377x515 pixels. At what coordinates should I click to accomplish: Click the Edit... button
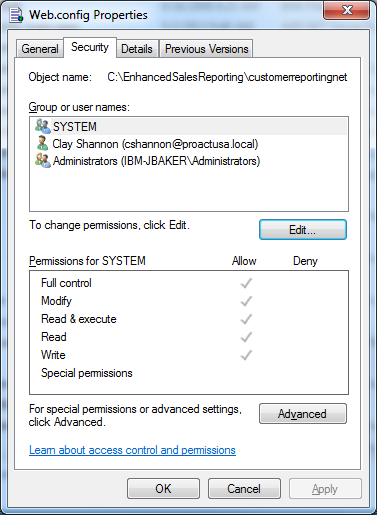tap(303, 229)
